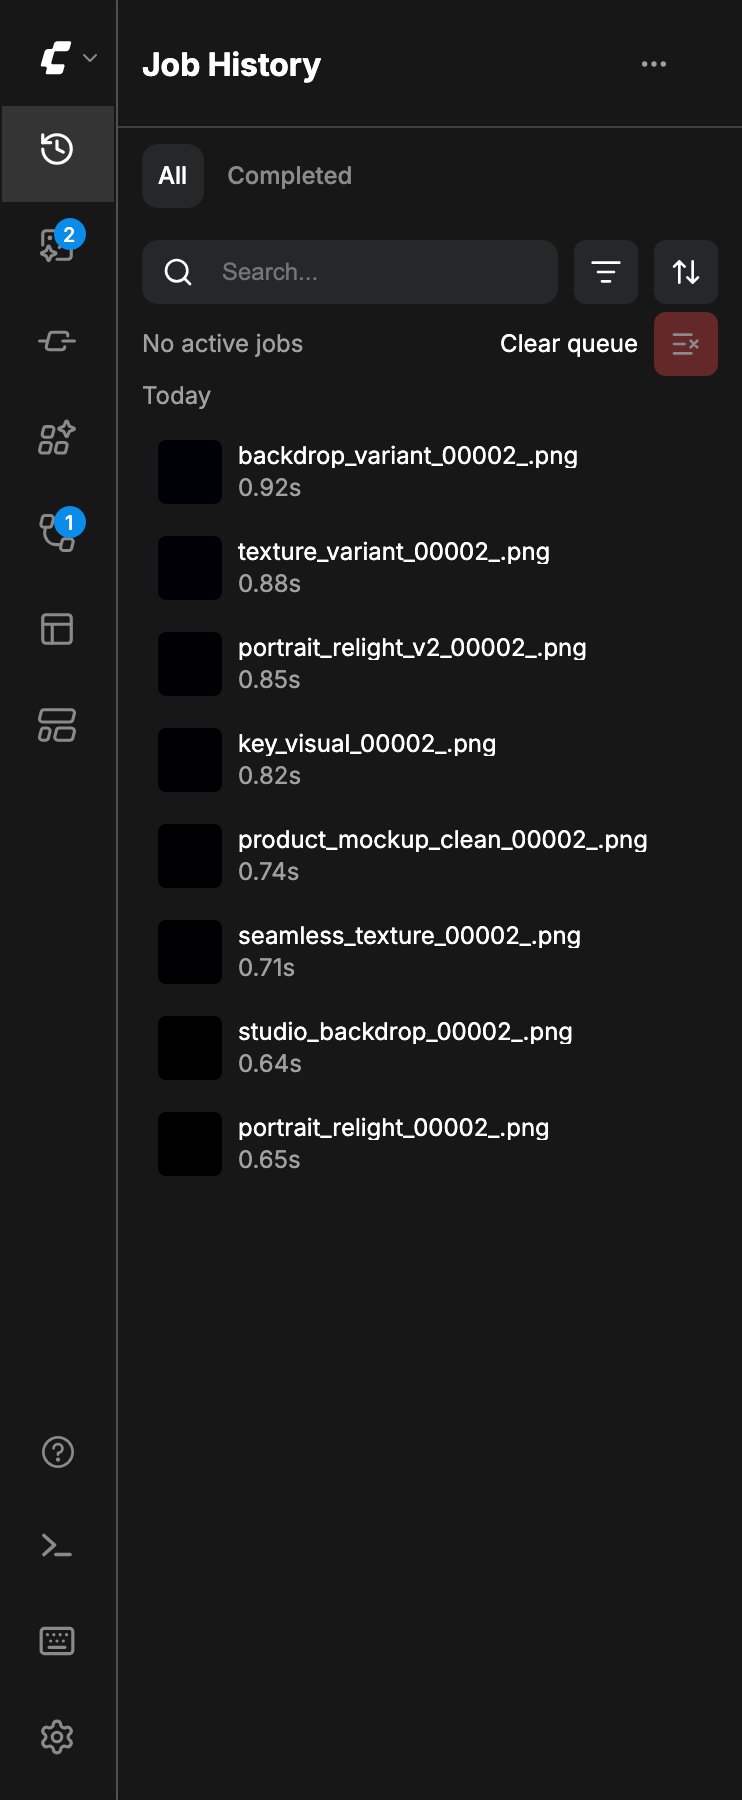This screenshot has width=742, height=1800.
Task: Open the node library sidebar icon
Action: [57, 342]
